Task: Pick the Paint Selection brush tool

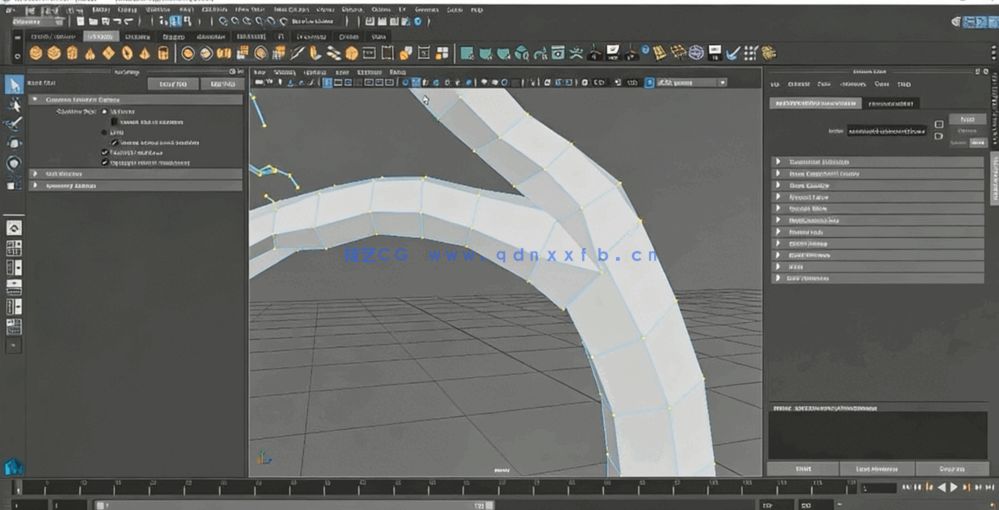Action: pyautogui.click(x=14, y=124)
